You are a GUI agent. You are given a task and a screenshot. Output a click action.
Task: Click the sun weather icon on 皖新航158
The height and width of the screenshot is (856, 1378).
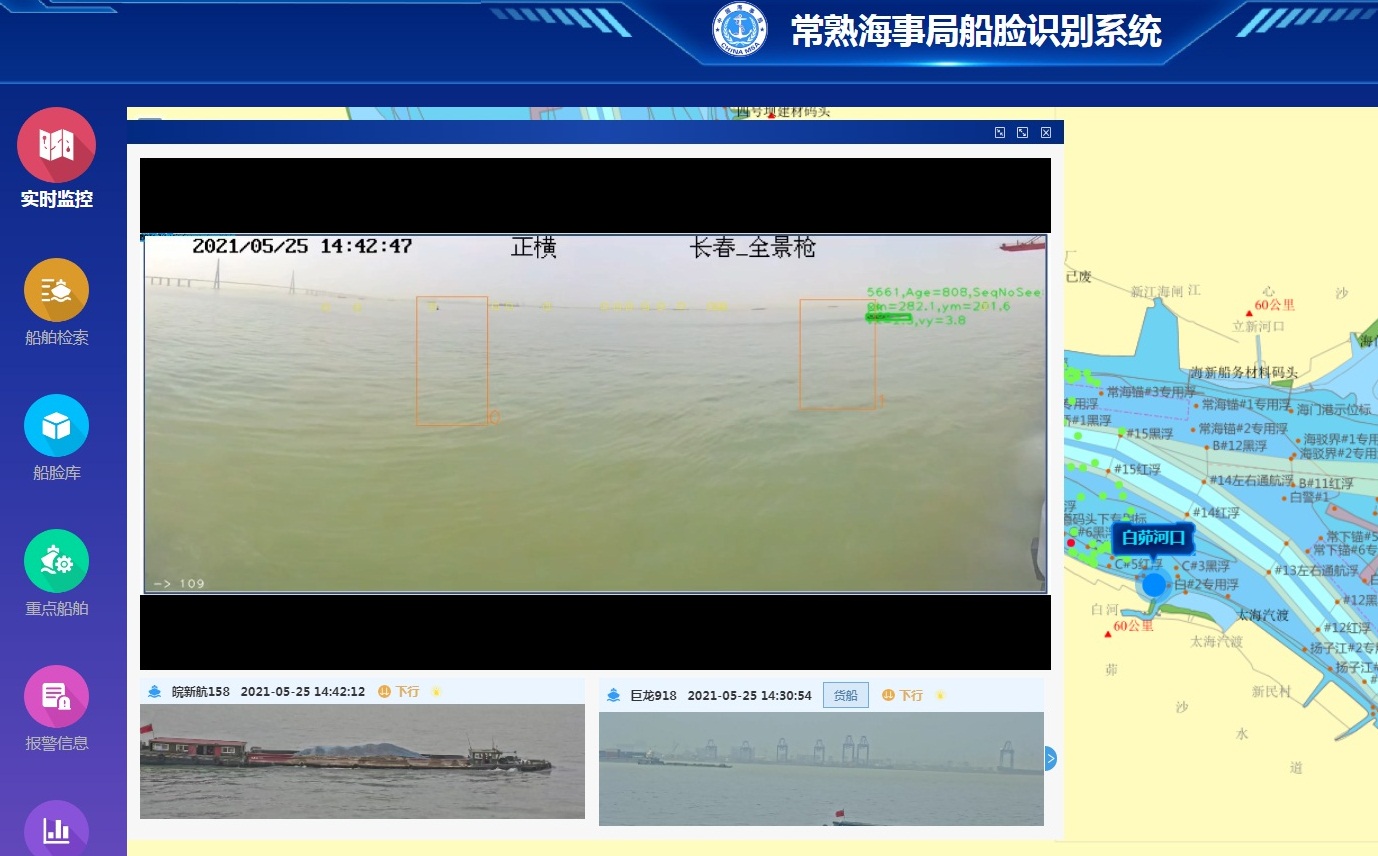coord(436,692)
